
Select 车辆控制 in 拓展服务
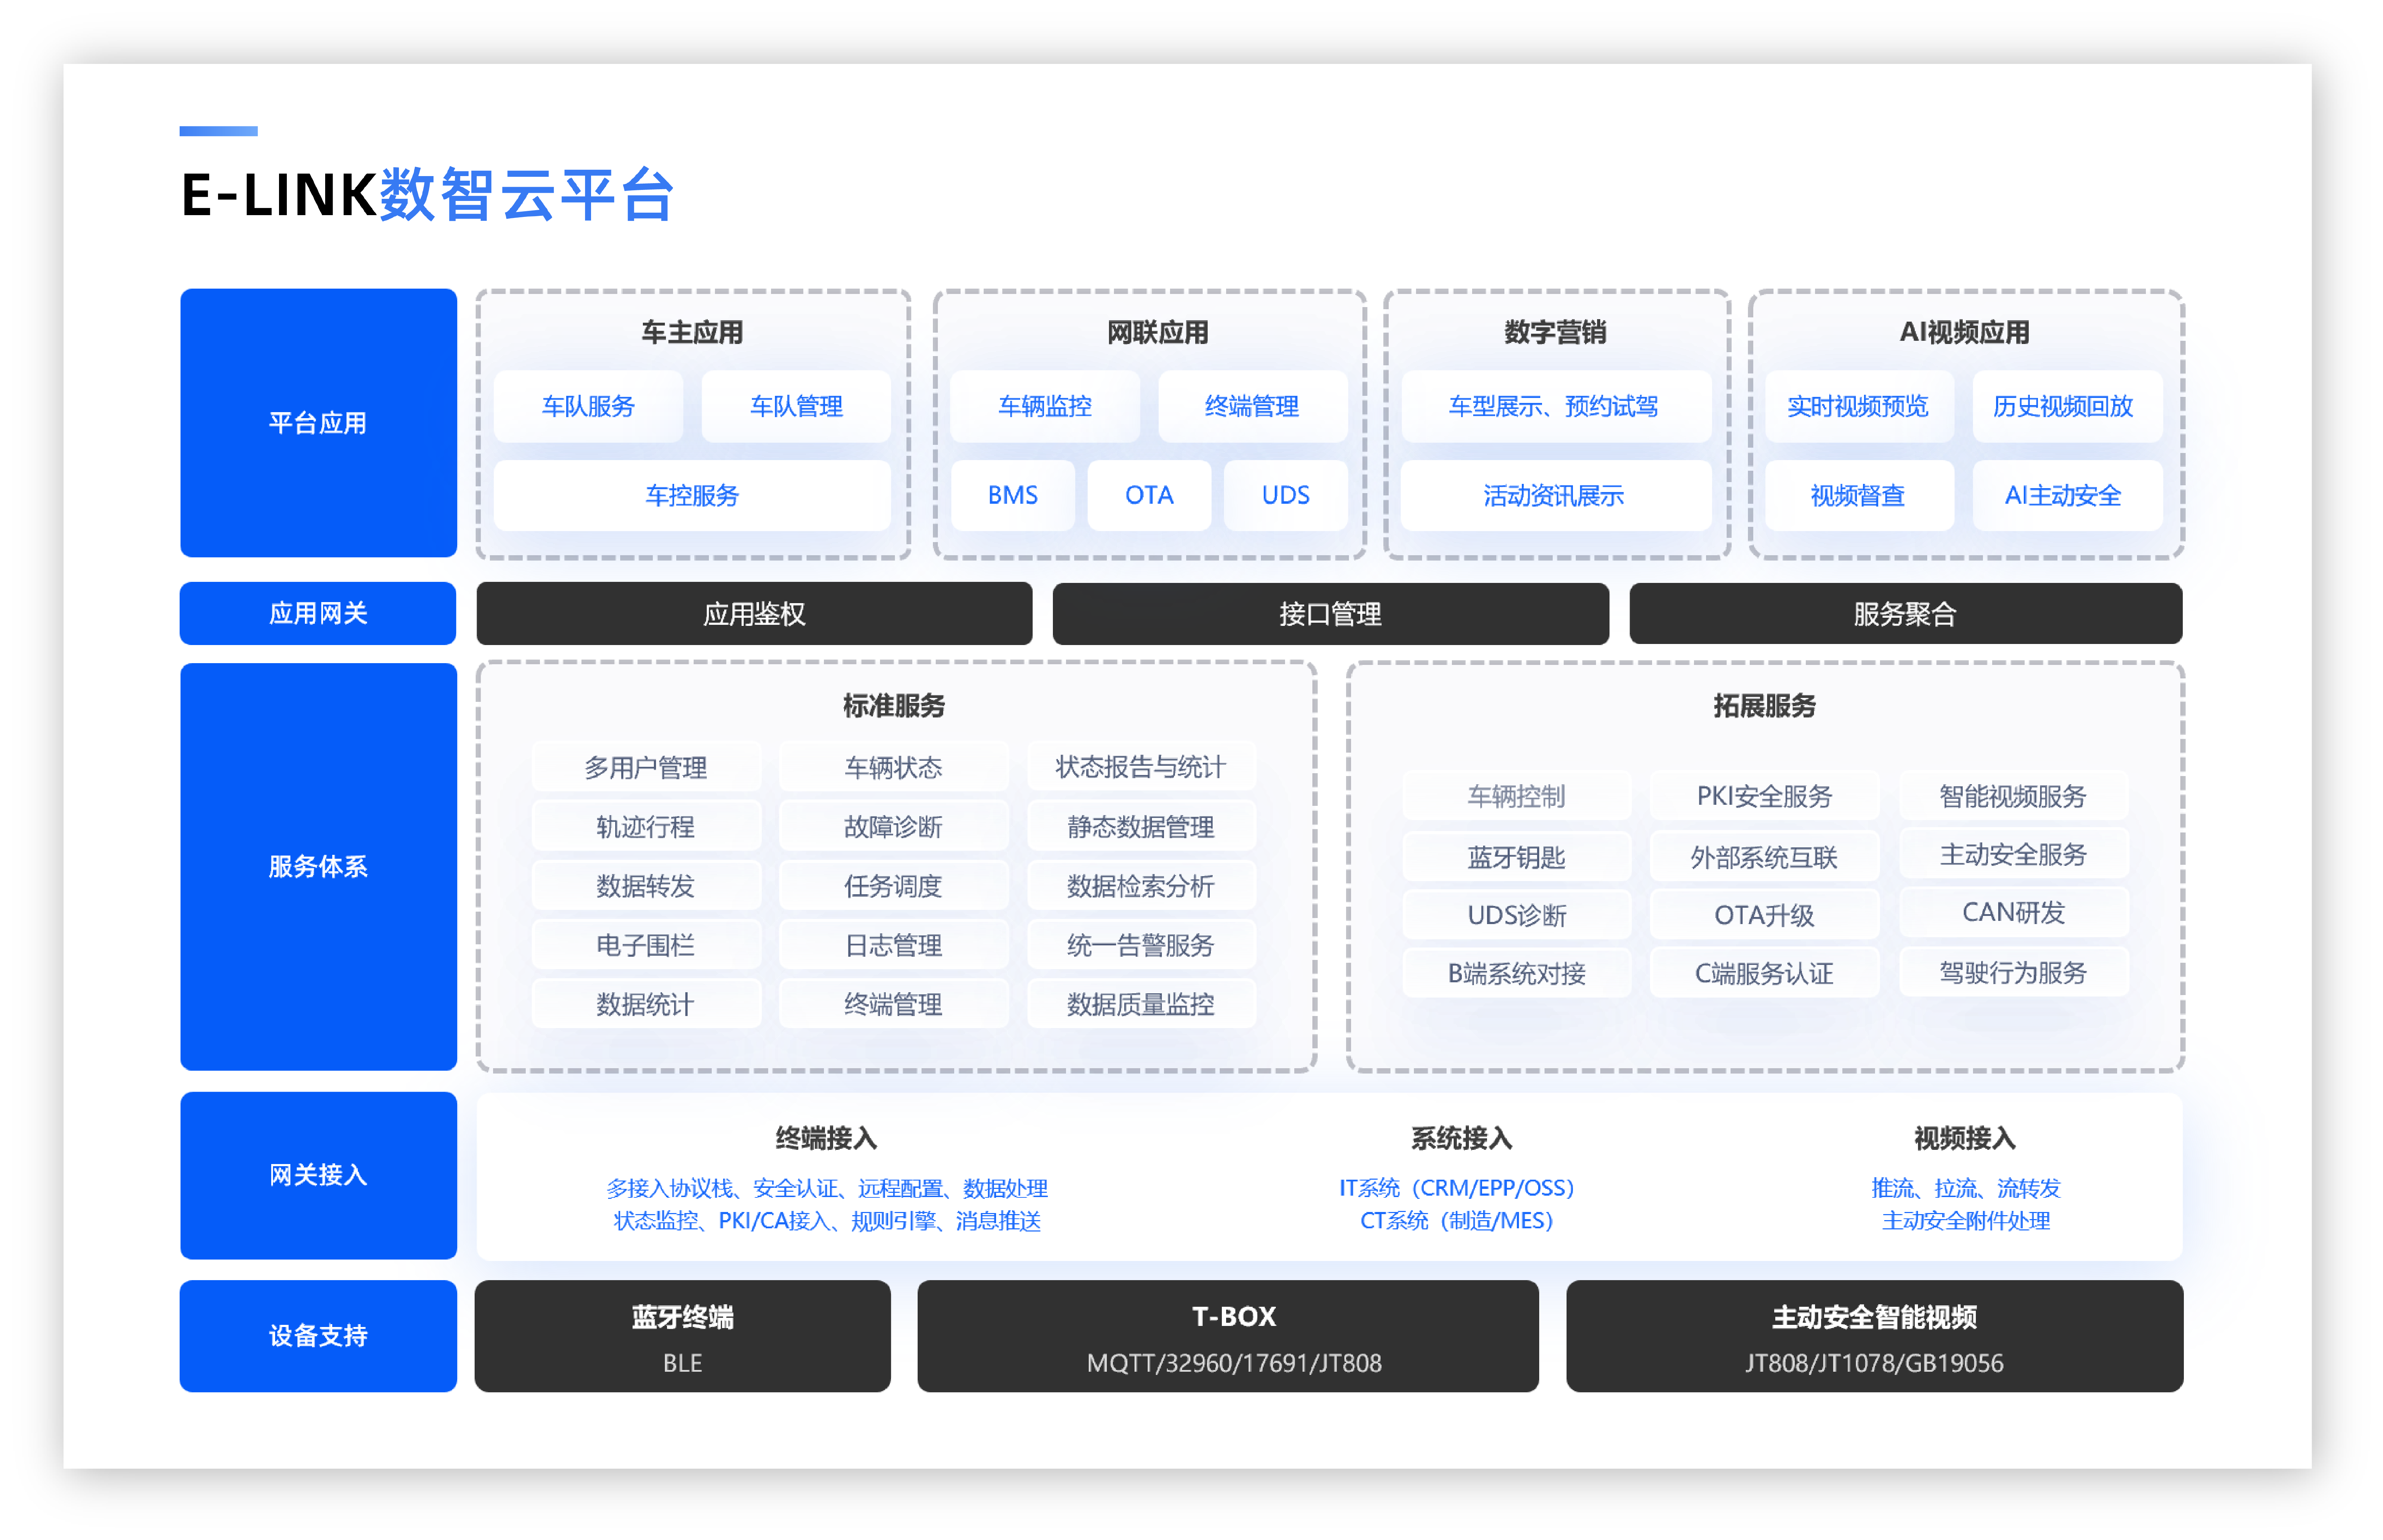click(1516, 796)
